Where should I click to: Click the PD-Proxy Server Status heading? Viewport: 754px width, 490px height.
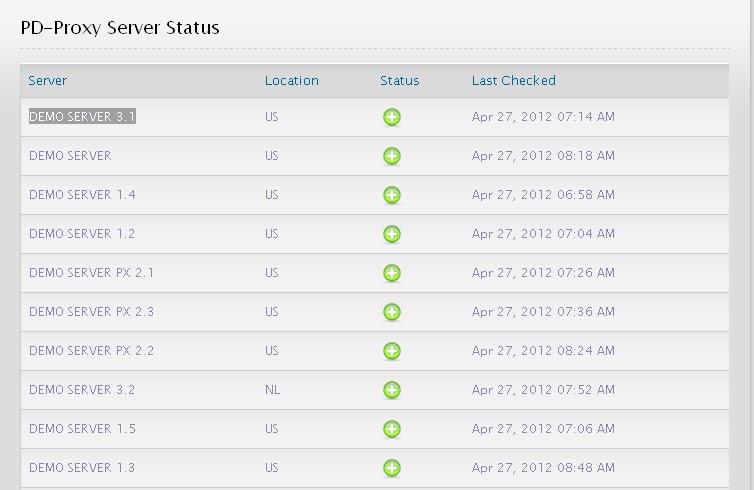pyautogui.click(x=120, y=28)
